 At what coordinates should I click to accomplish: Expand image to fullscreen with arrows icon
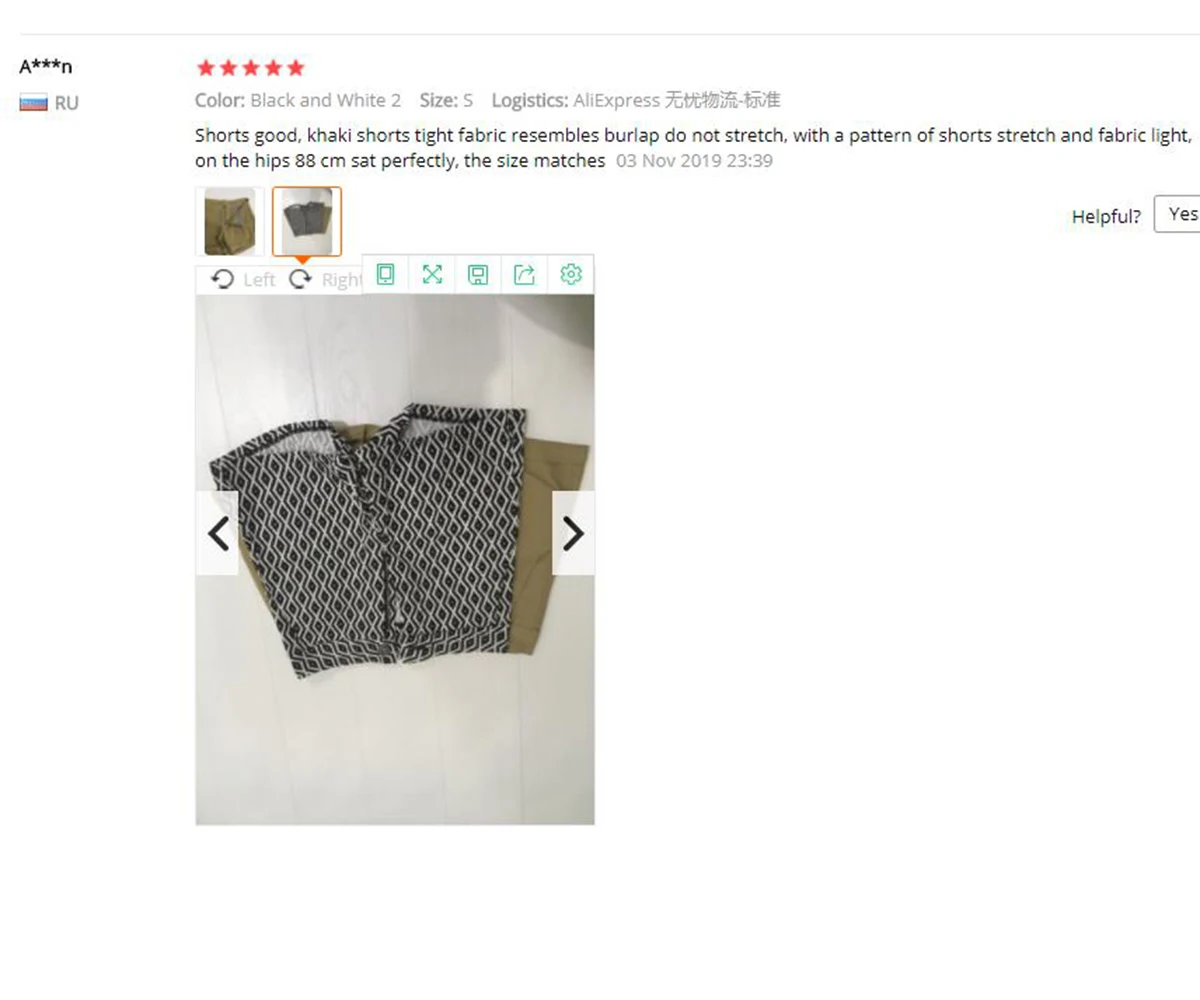tap(432, 274)
